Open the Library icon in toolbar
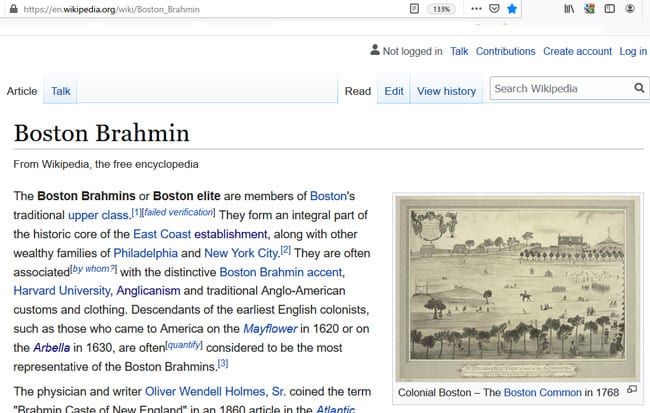650x413 pixels. tap(569, 9)
